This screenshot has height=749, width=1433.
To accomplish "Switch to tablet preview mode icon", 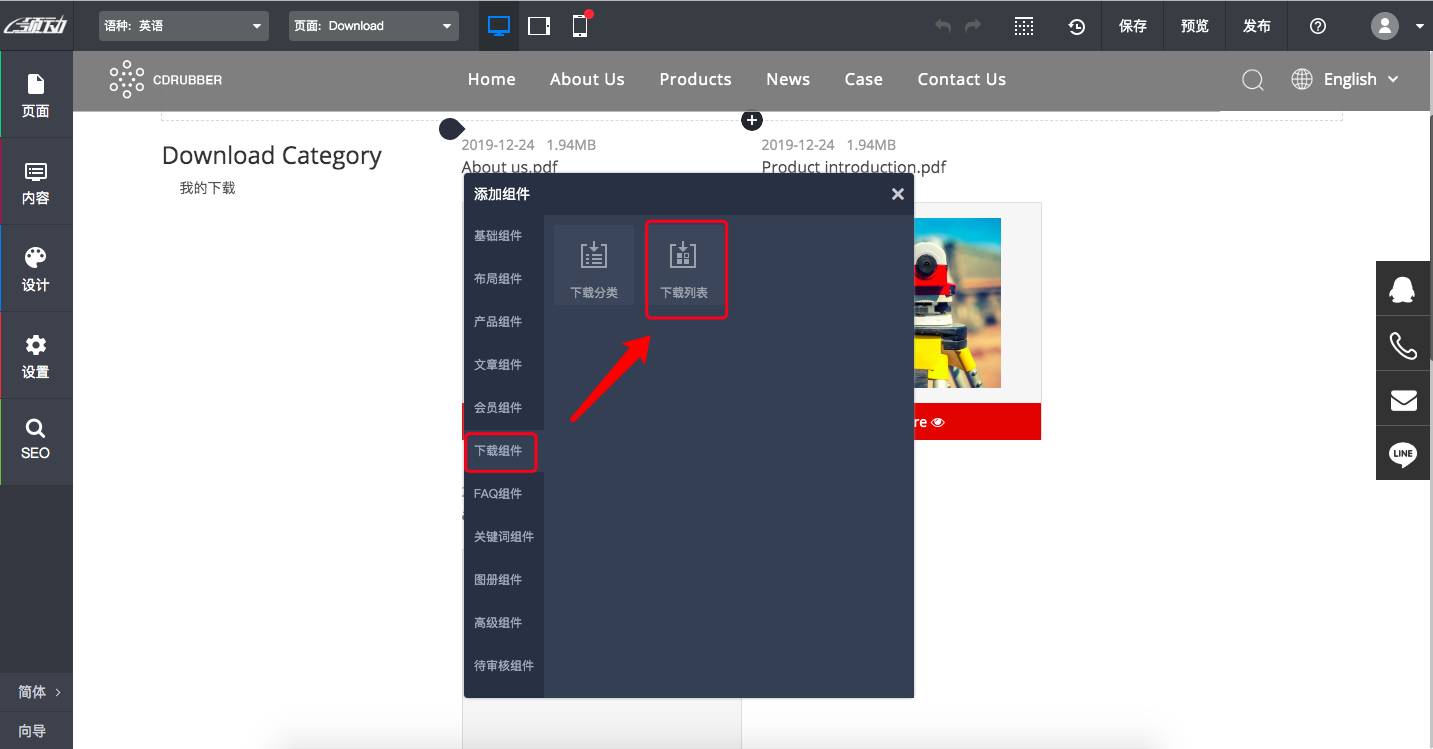I will point(539,26).
